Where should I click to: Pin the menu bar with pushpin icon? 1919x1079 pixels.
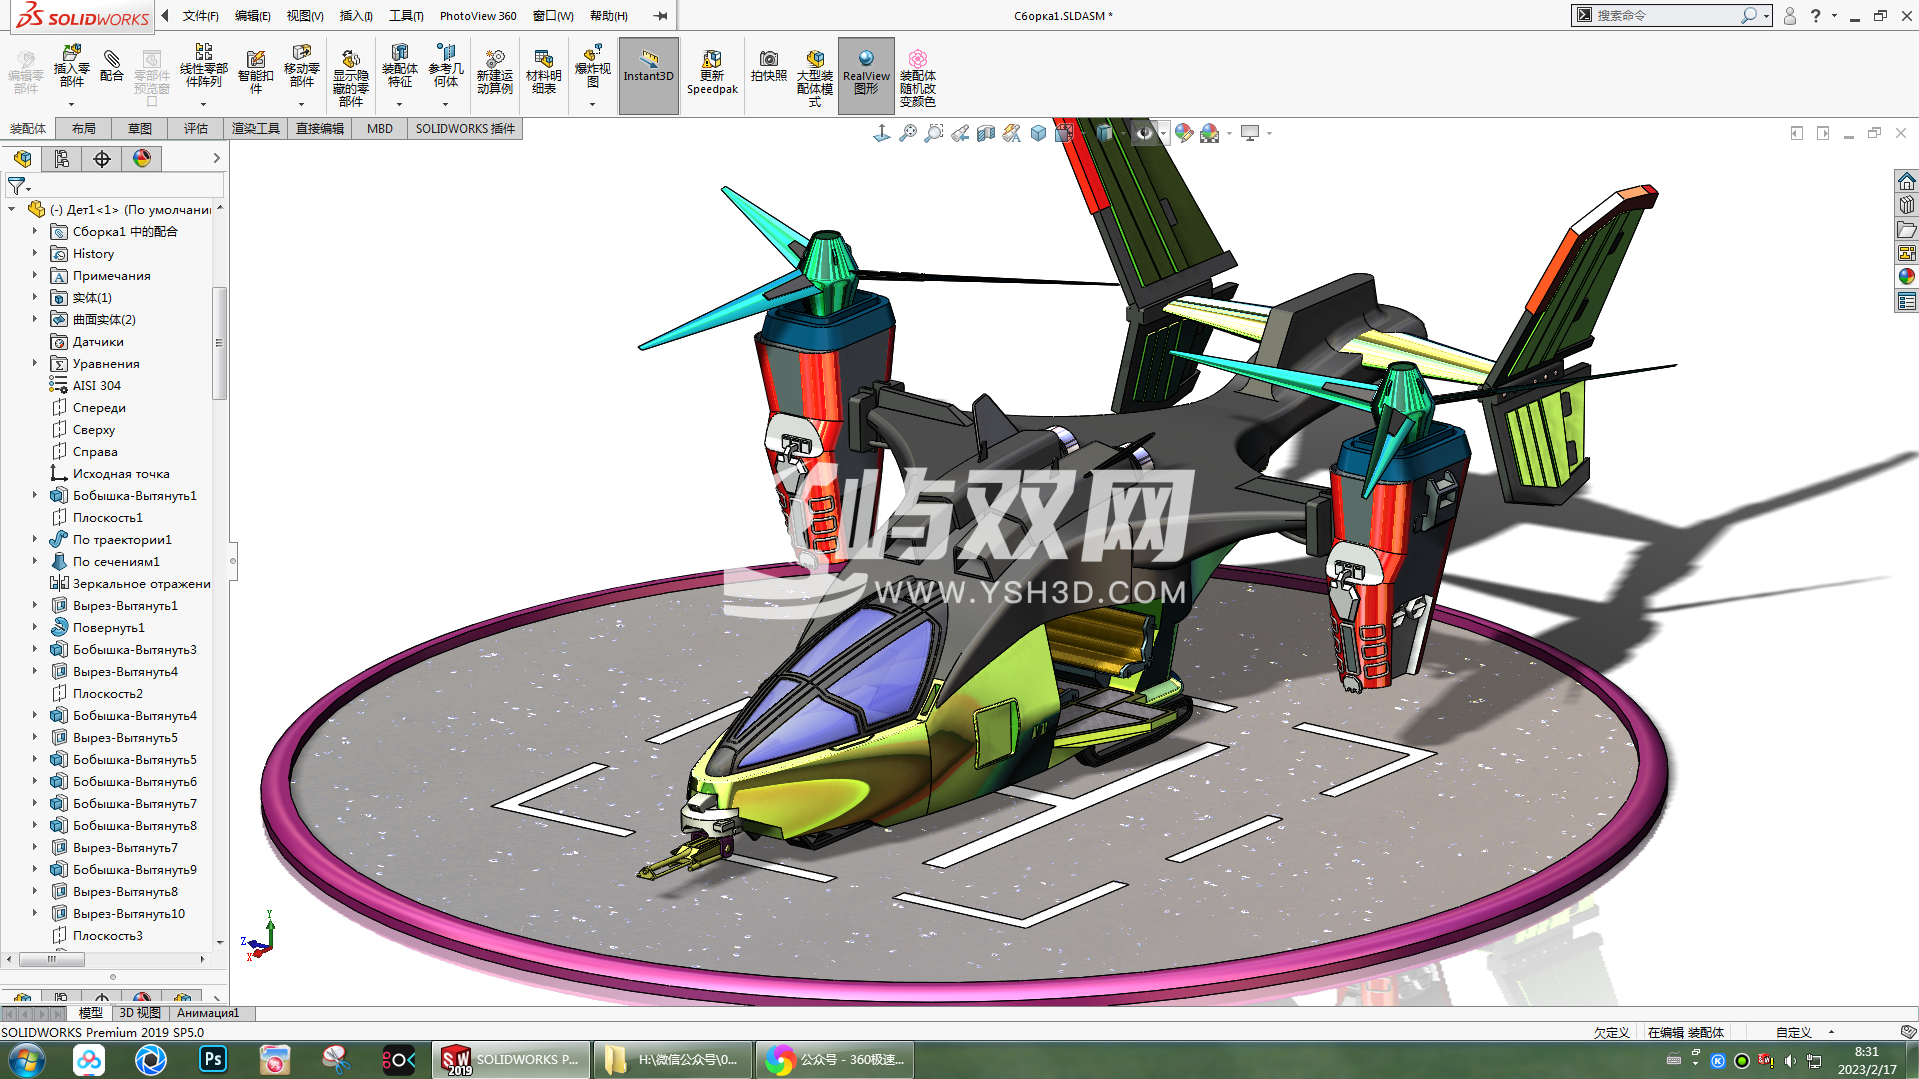pyautogui.click(x=660, y=16)
